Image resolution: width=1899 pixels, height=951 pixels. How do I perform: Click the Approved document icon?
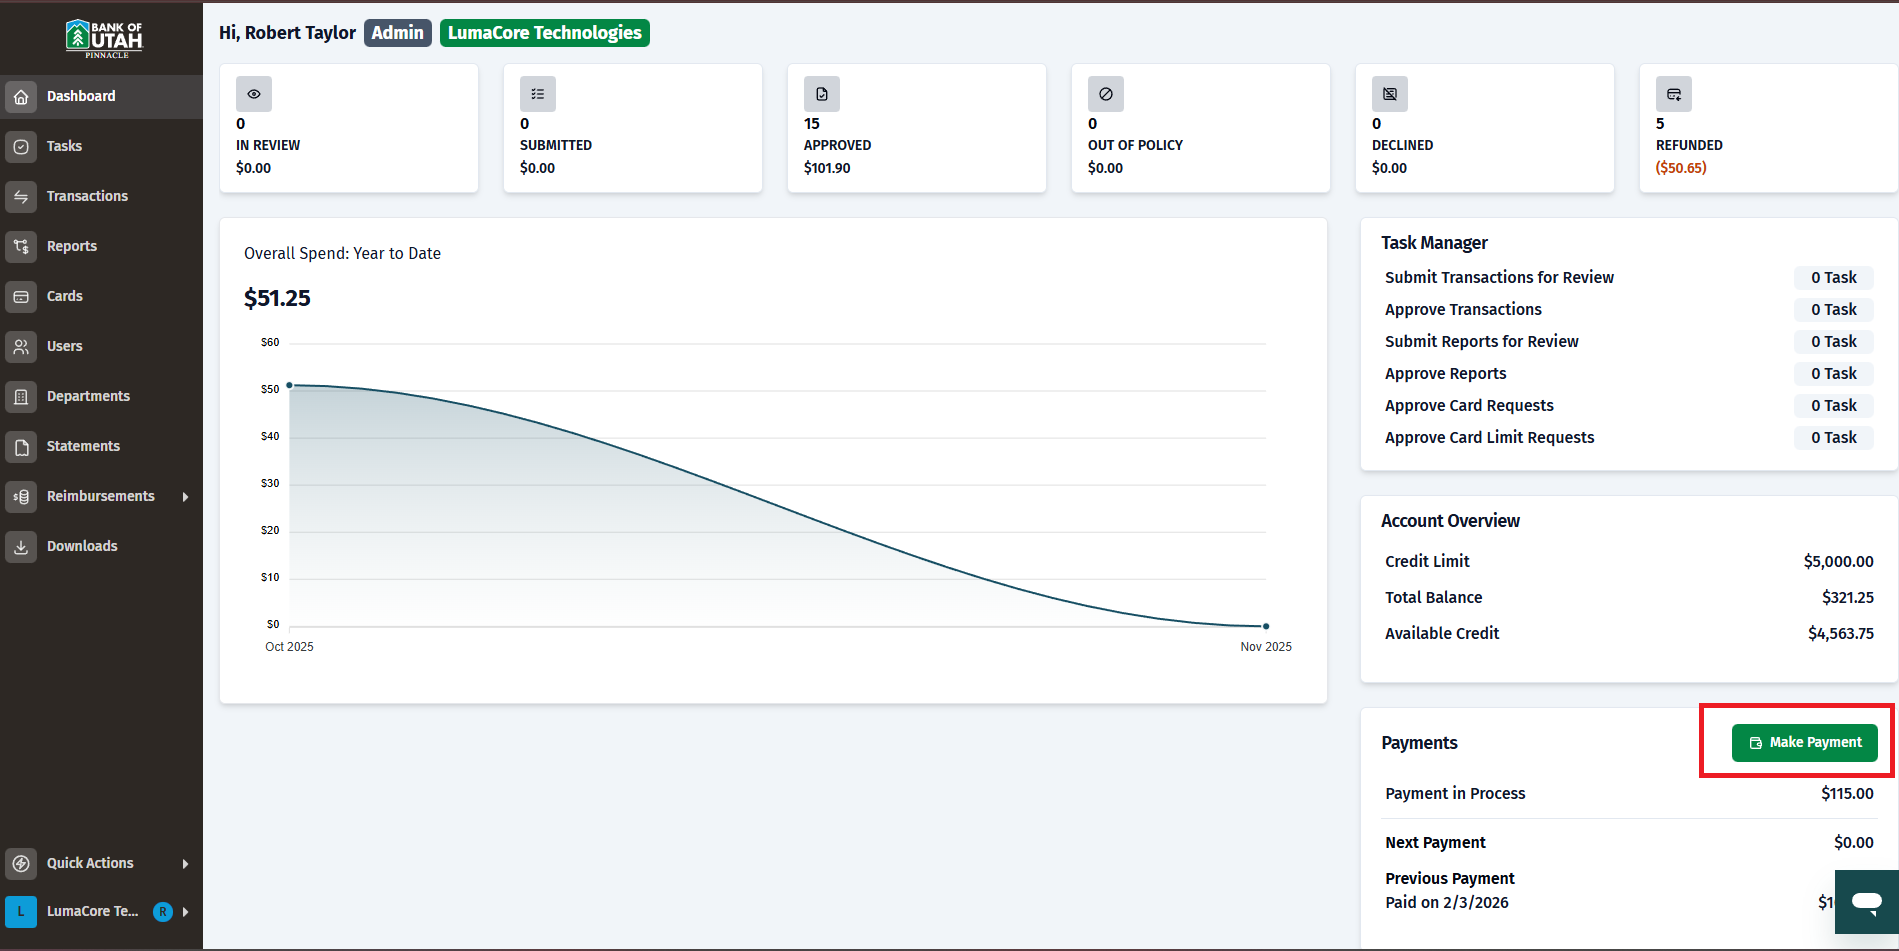click(x=822, y=94)
